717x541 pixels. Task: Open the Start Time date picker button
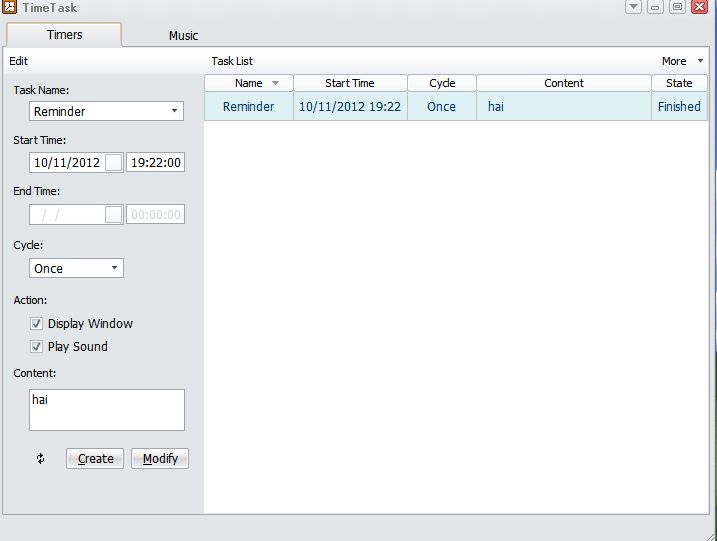tap(114, 162)
